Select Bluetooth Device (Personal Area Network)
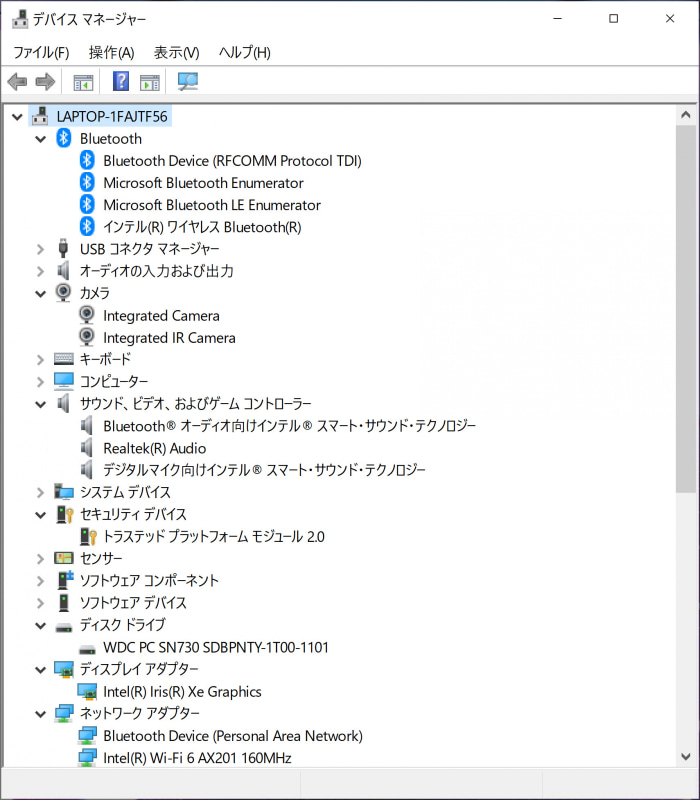This screenshot has height=800, width=700. pyautogui.click(x=233, y=736)
